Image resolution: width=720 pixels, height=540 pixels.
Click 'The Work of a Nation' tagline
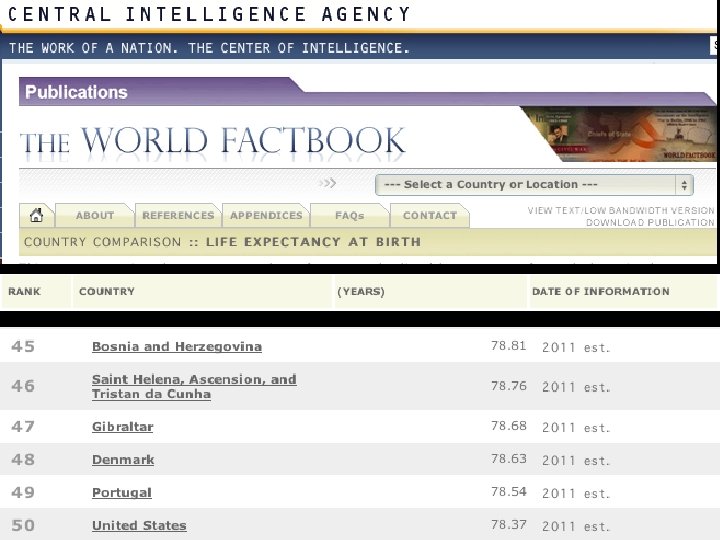click(x=208, y=48)
